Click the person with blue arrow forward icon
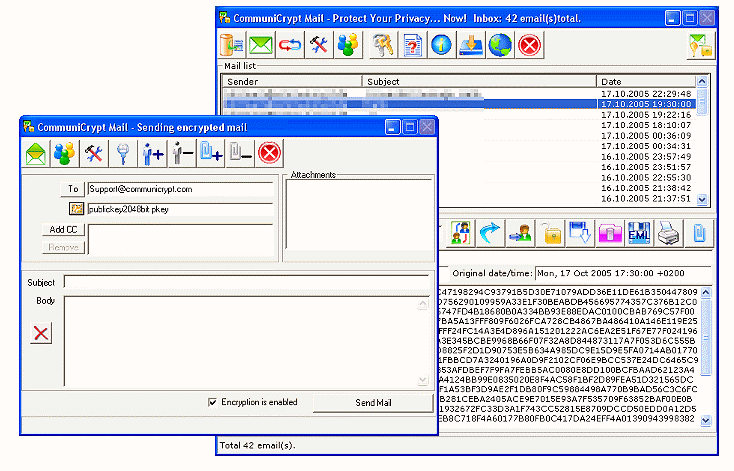The height and width of the screenshot is (471, 734). (x=520, y=233)
